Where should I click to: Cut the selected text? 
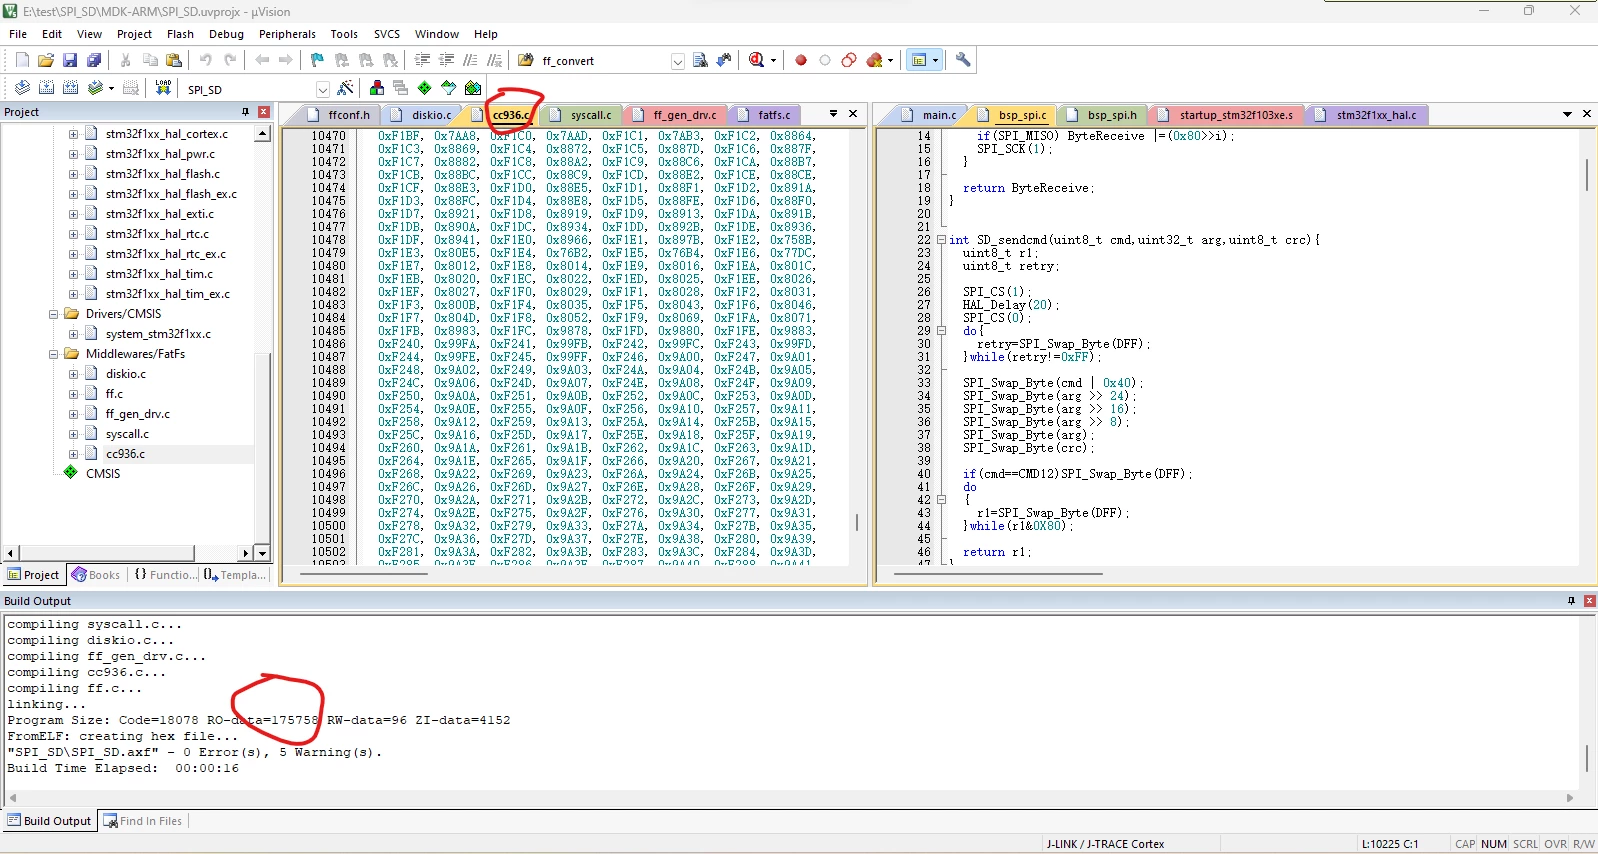pyautogui.click(x=126, y=60)
